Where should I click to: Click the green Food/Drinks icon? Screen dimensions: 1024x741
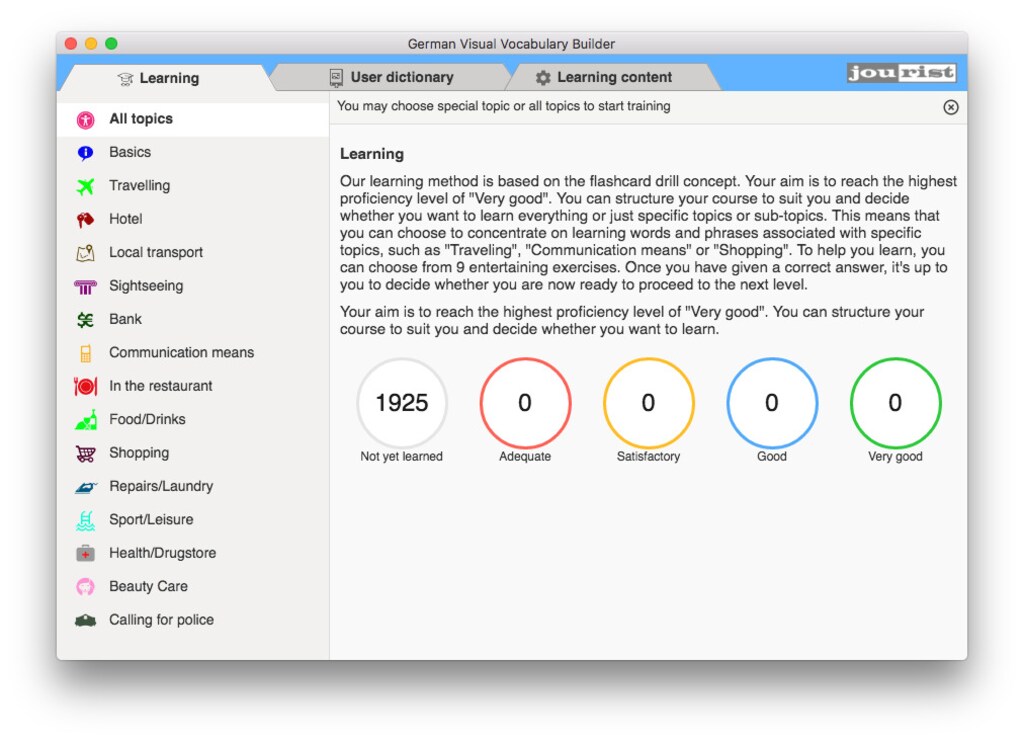(86, 420)
